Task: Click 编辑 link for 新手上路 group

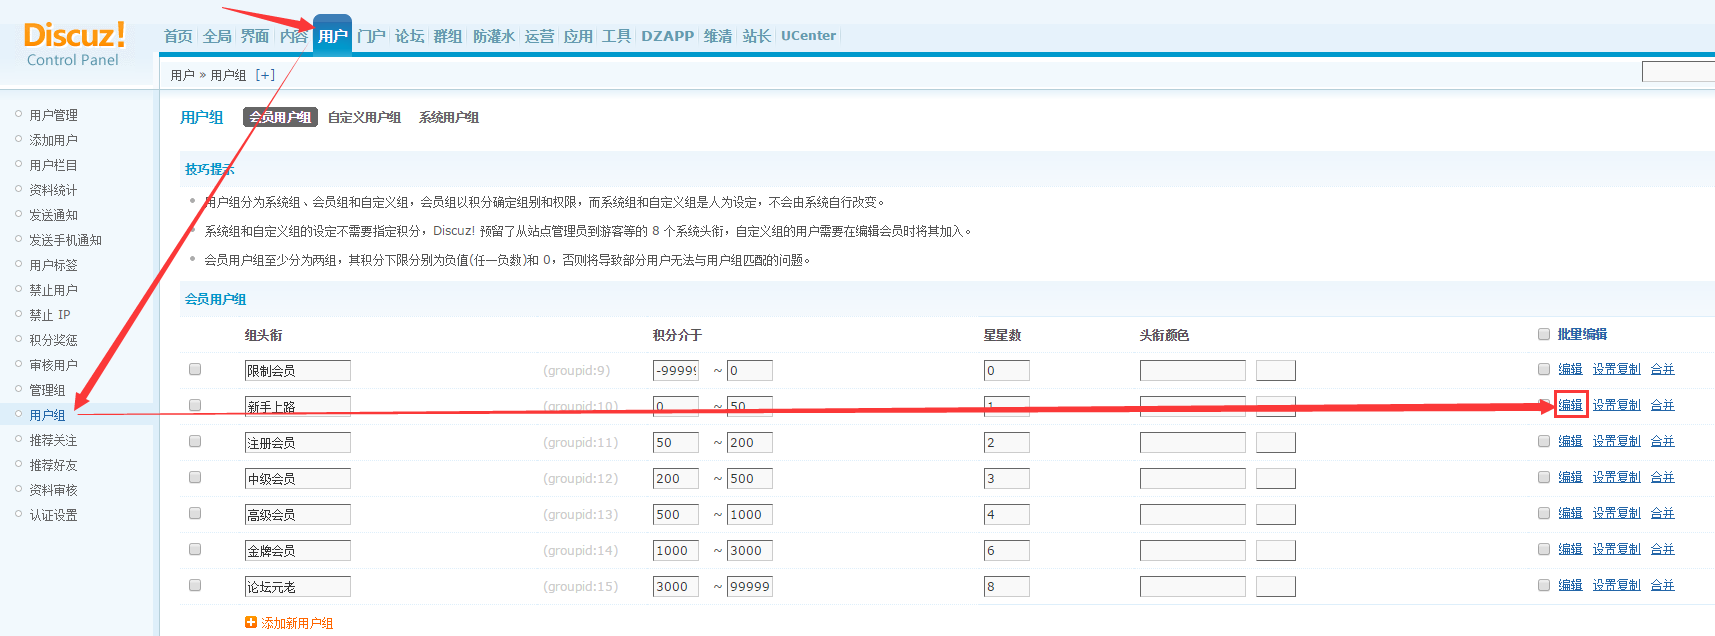Action: (x=1570, y=405)
